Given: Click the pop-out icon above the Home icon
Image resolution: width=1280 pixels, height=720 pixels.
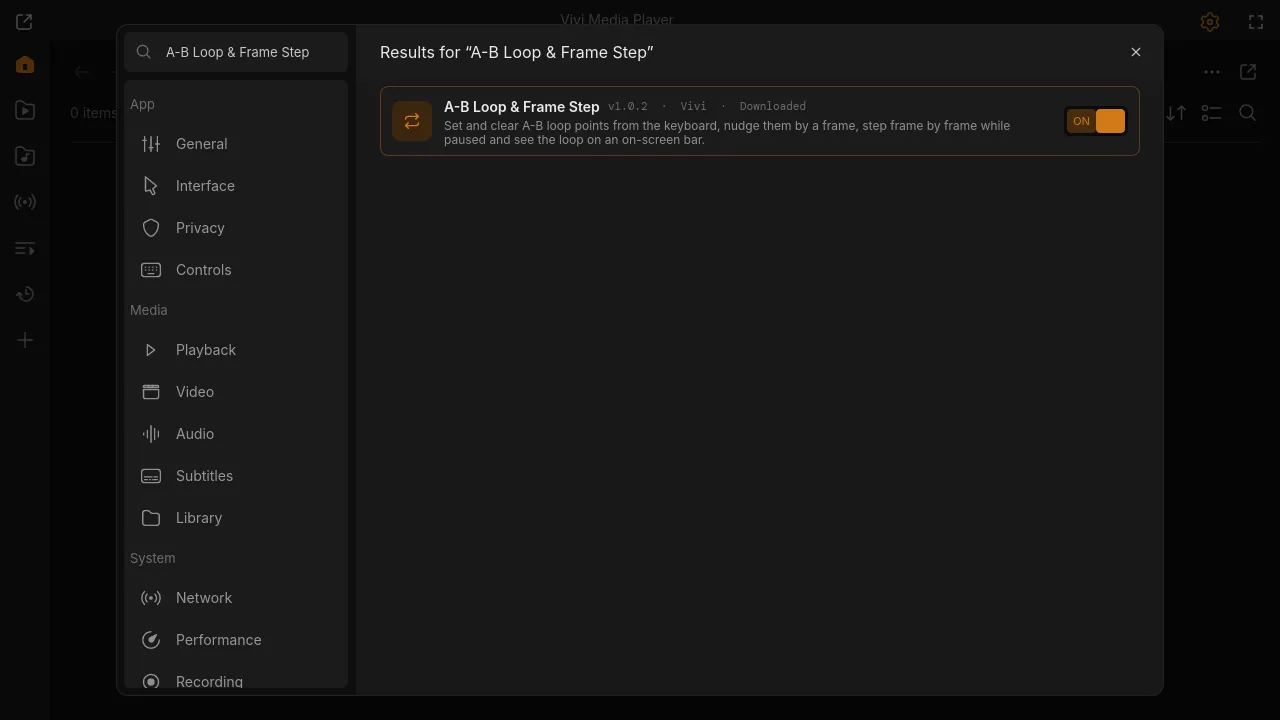Looking at the screenshot, I should 25,21.
